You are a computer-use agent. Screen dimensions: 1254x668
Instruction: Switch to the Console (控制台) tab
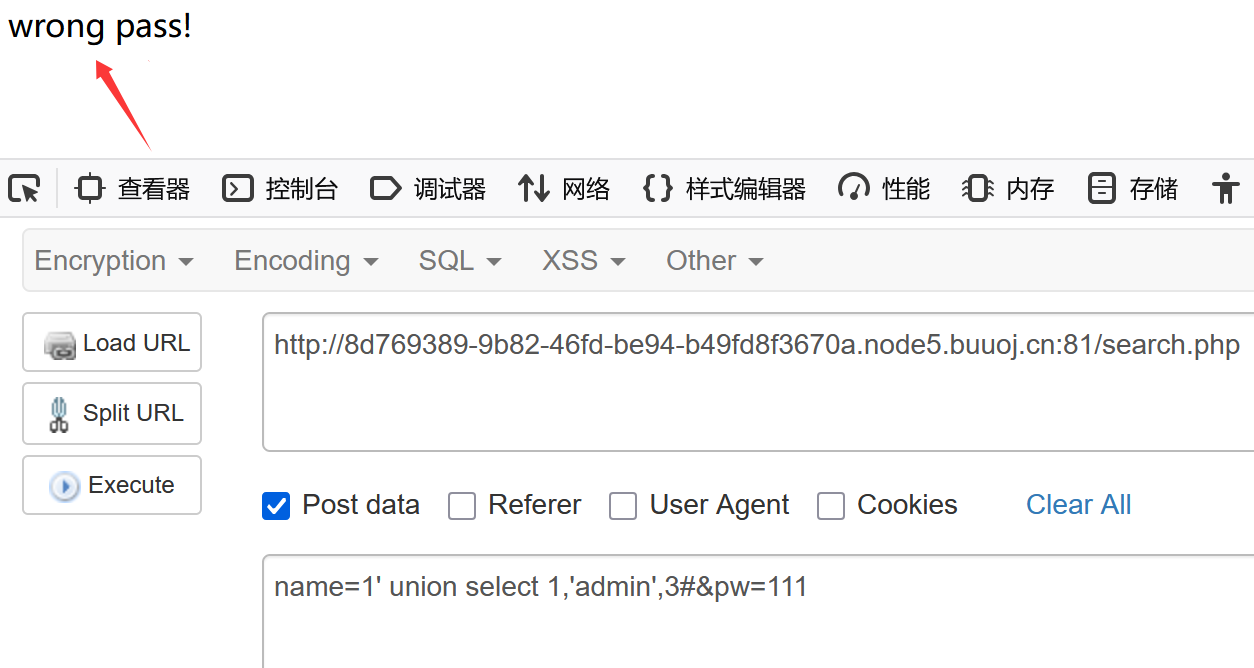tap(280, 188)
